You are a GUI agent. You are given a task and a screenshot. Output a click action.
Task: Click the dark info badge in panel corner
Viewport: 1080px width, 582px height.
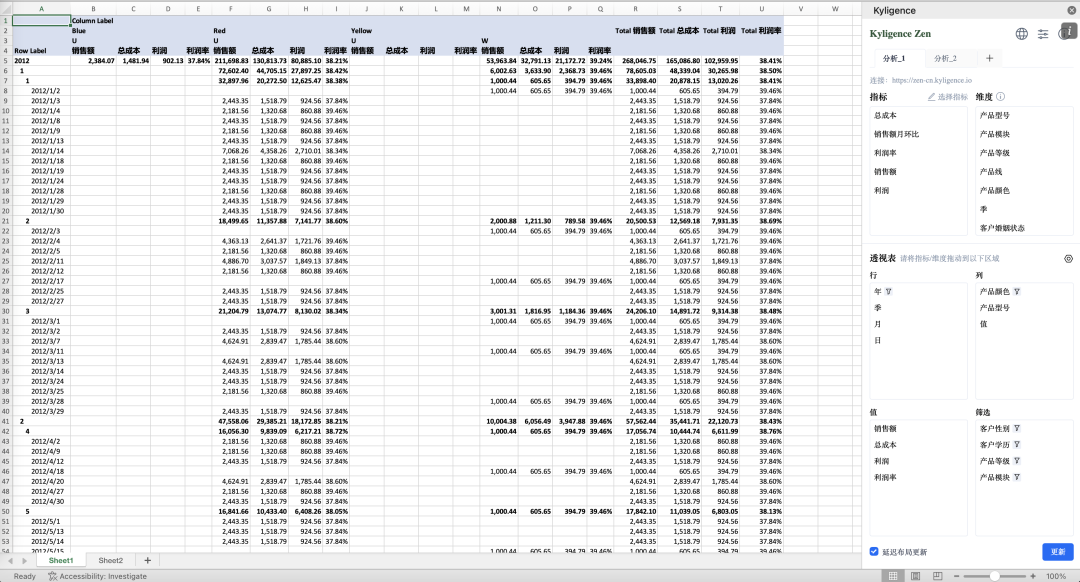tap(1068, 31)
